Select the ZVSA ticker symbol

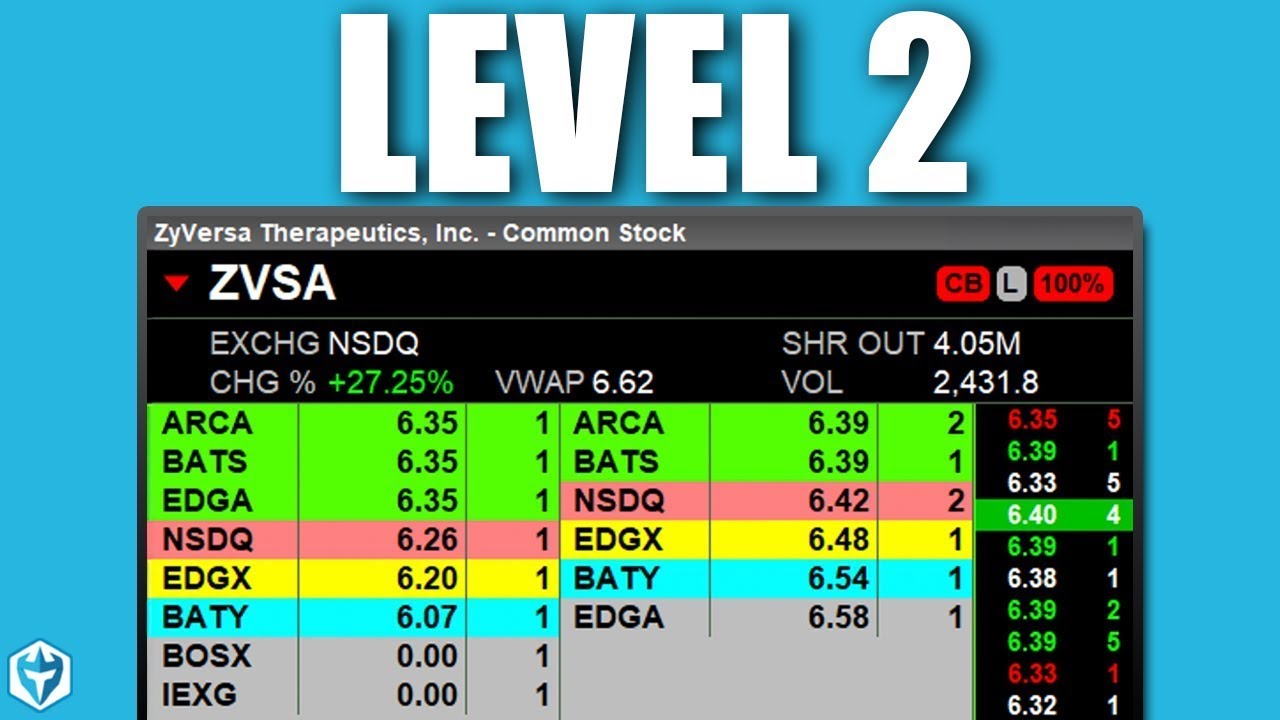click(x=271, y=284)
